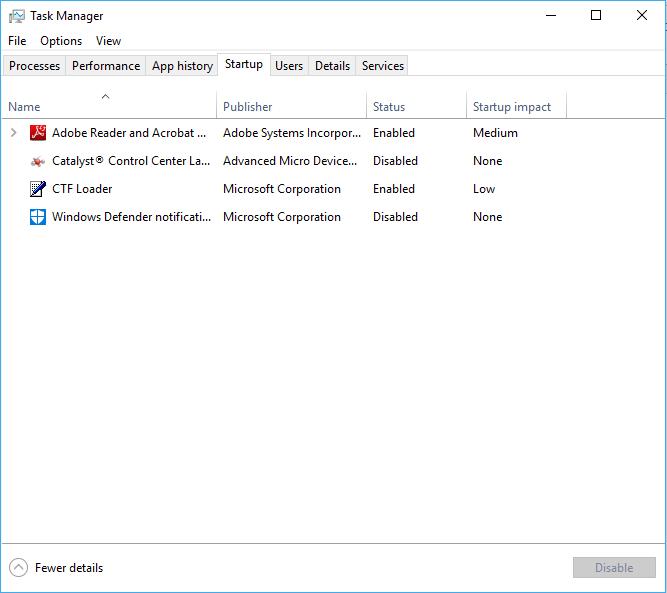Minimize the Task Manager window
The width and height of the screenshot is (667, 593).
pos(551,16)
